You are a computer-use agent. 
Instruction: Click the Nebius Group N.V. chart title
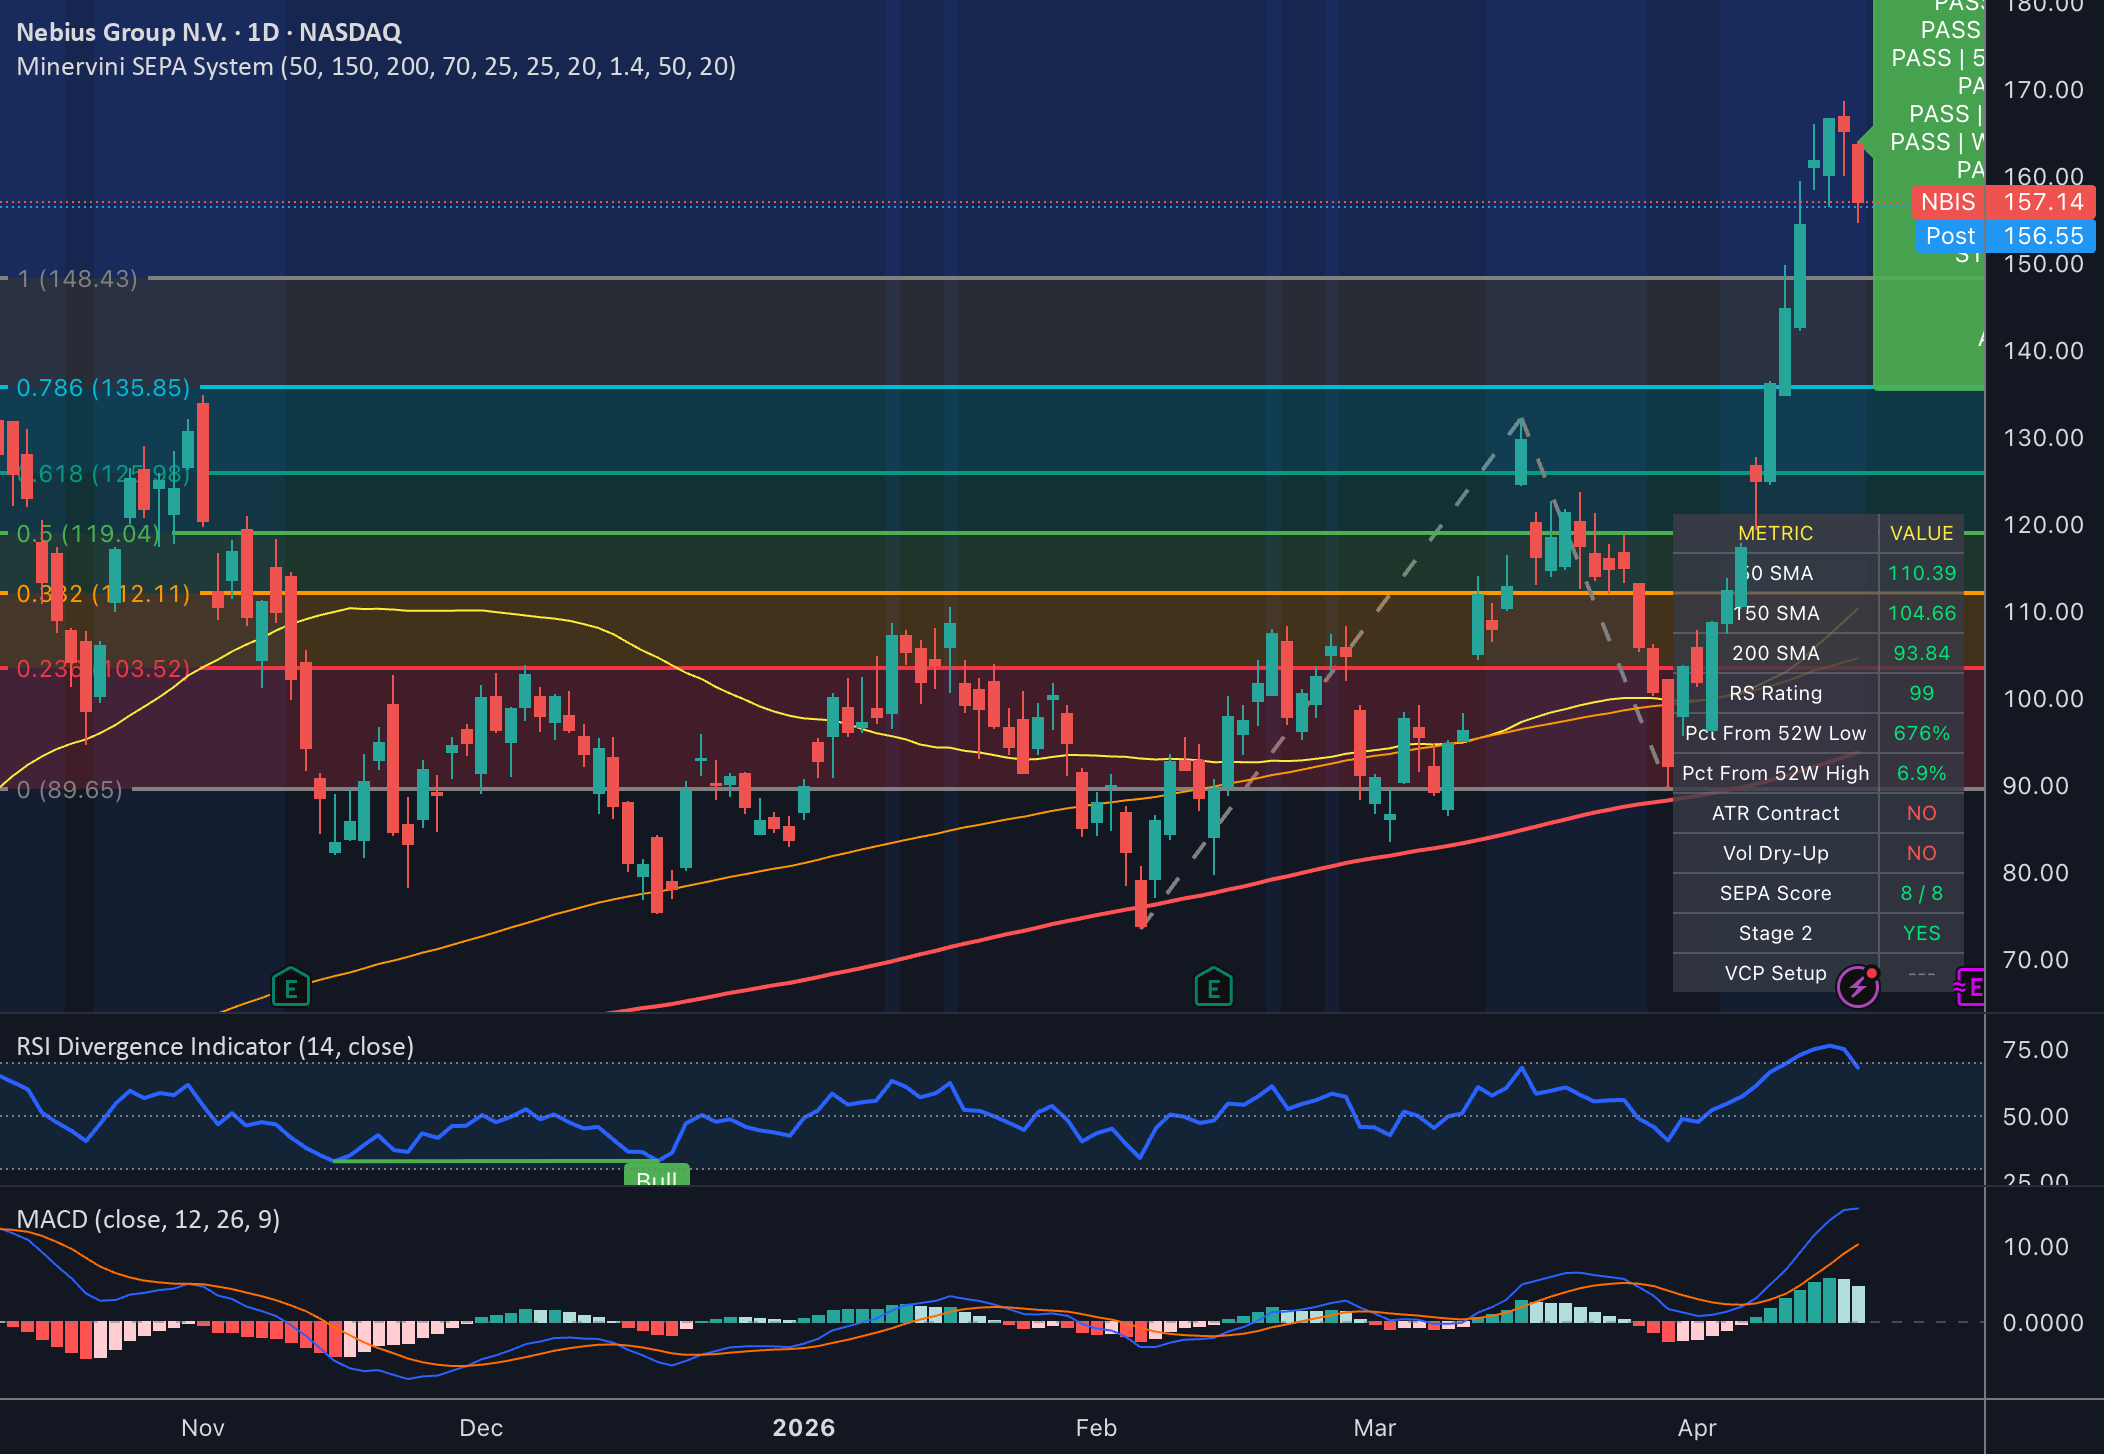209,32
